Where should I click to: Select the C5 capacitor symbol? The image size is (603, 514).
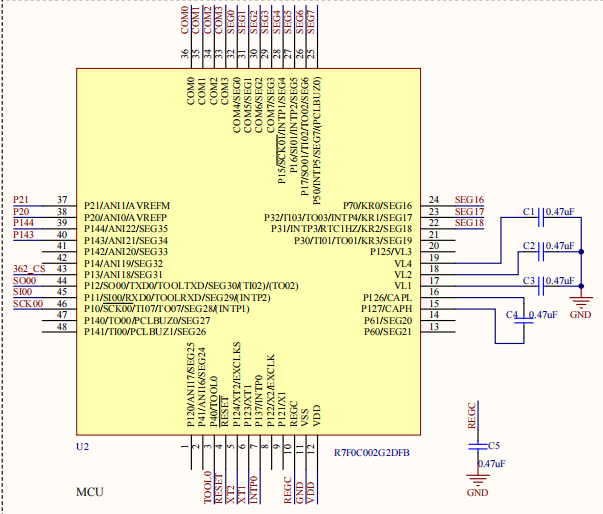(x=478, y=446)
